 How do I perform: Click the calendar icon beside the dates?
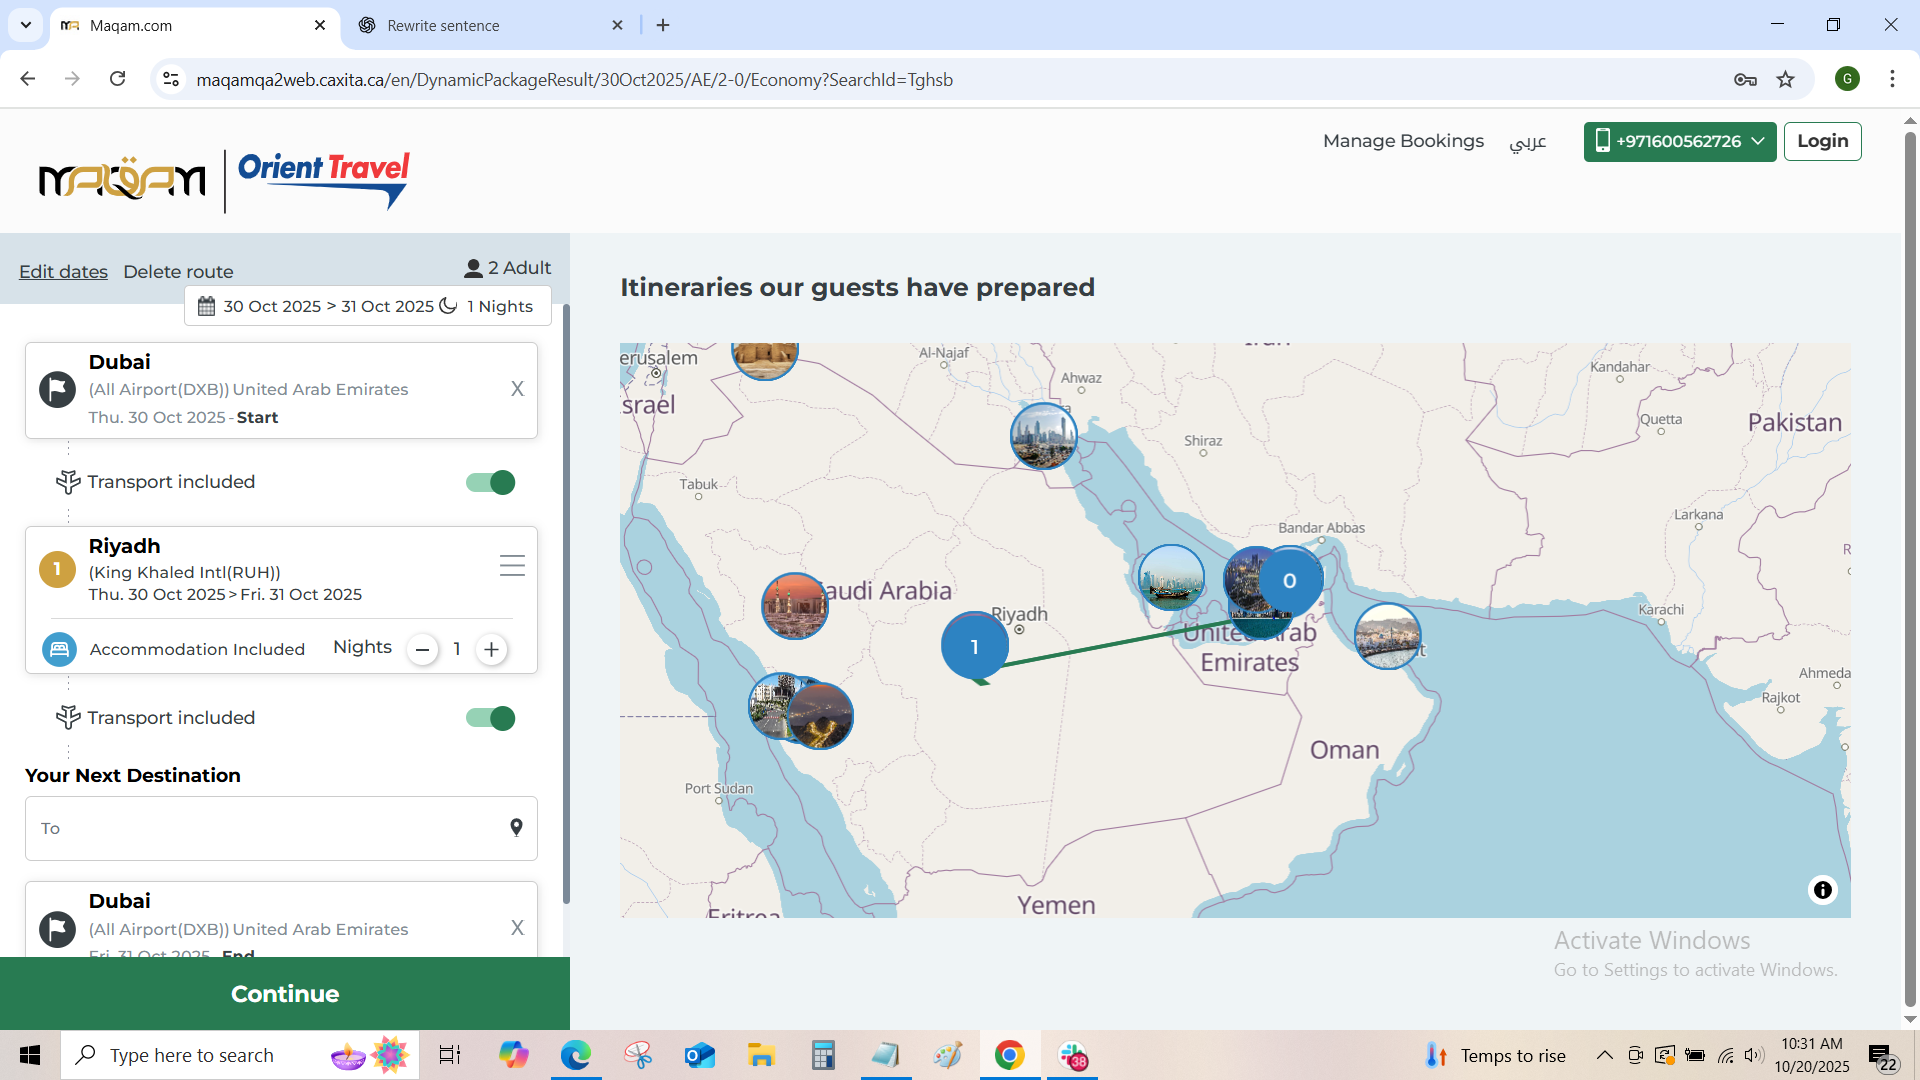(206, 306)
